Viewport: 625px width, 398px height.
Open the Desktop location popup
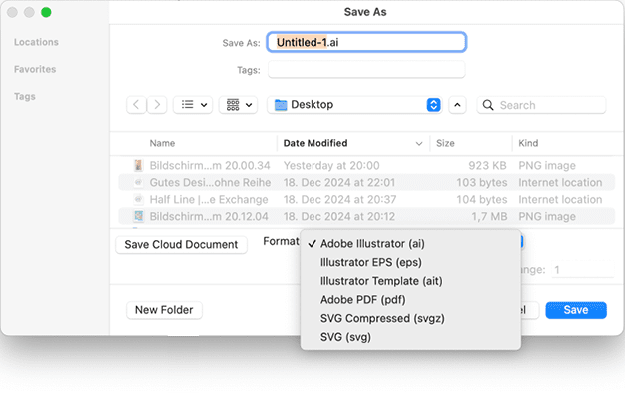click(355, 105)
